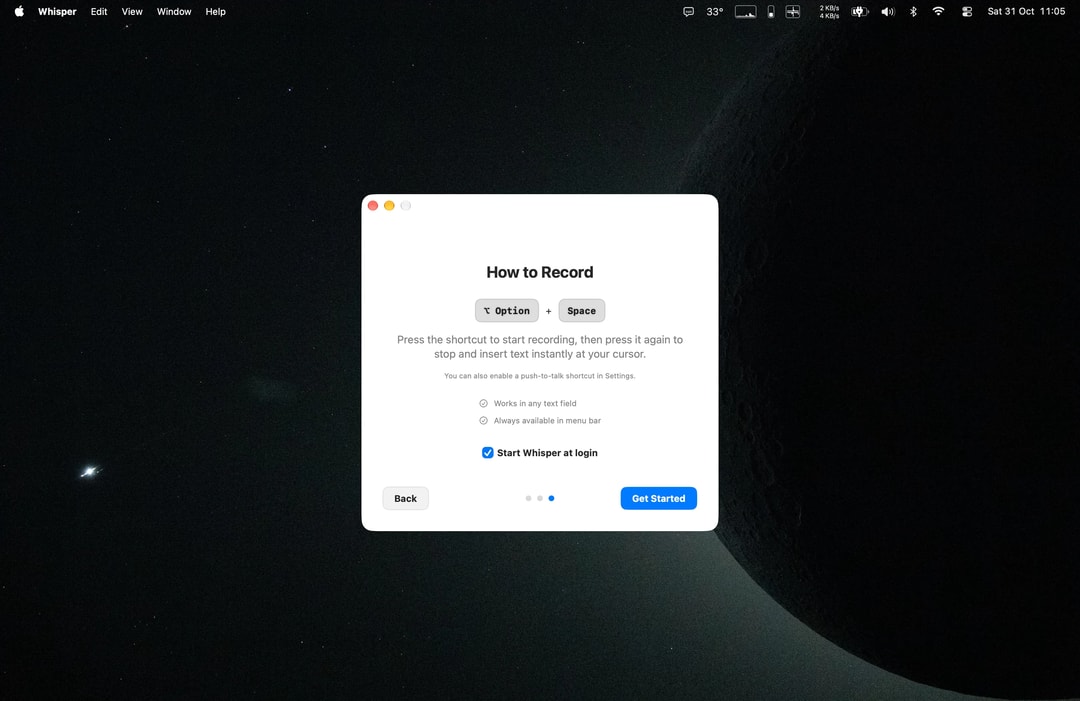Open the View menu
This screenshot has width=1080, height=701.
[132, 12]
